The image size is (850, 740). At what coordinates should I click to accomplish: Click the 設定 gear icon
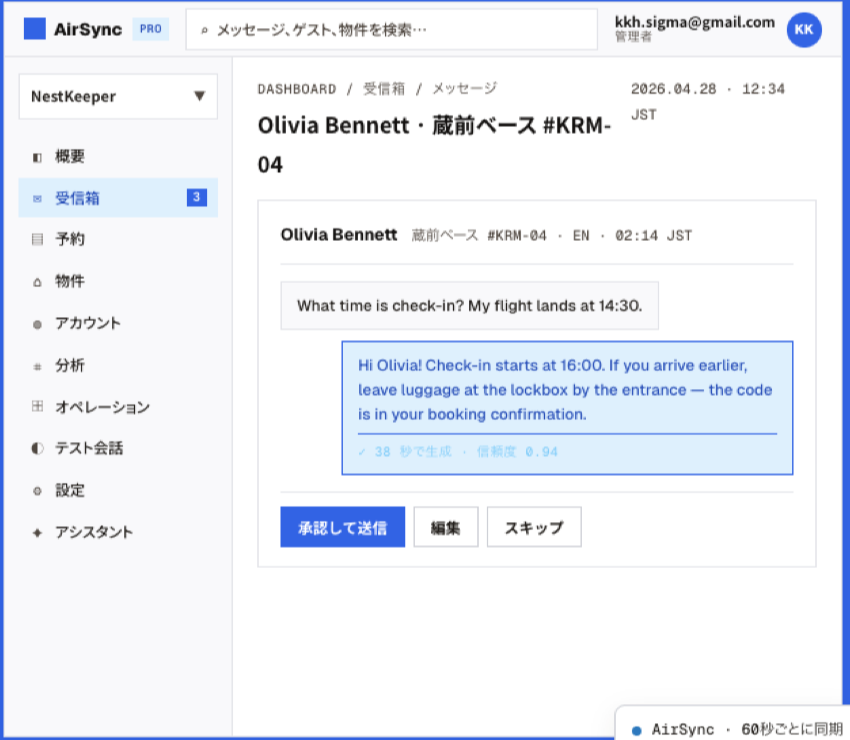click(37, 491)
